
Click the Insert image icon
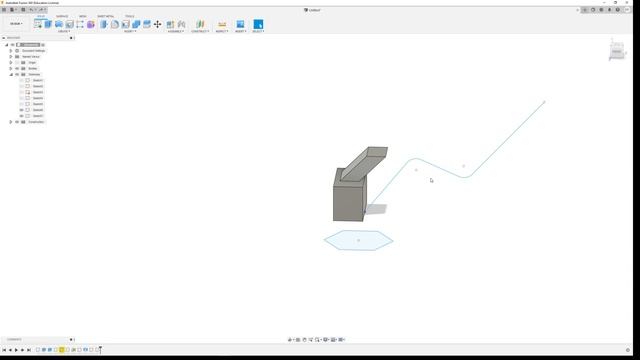[x=240, y=24]
